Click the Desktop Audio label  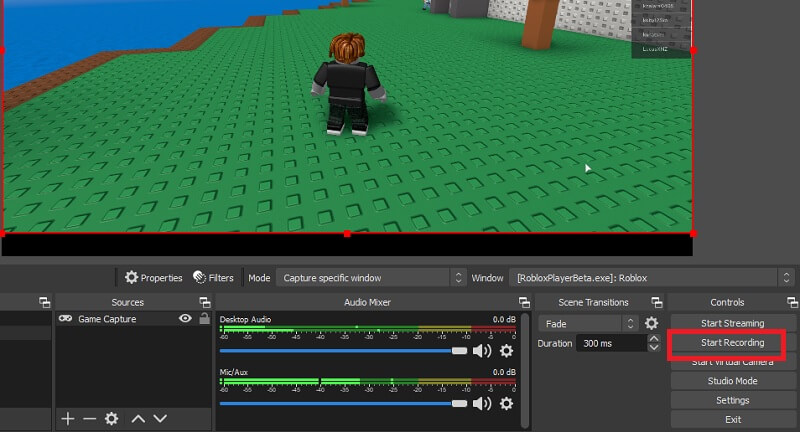(x=245, y=319)
